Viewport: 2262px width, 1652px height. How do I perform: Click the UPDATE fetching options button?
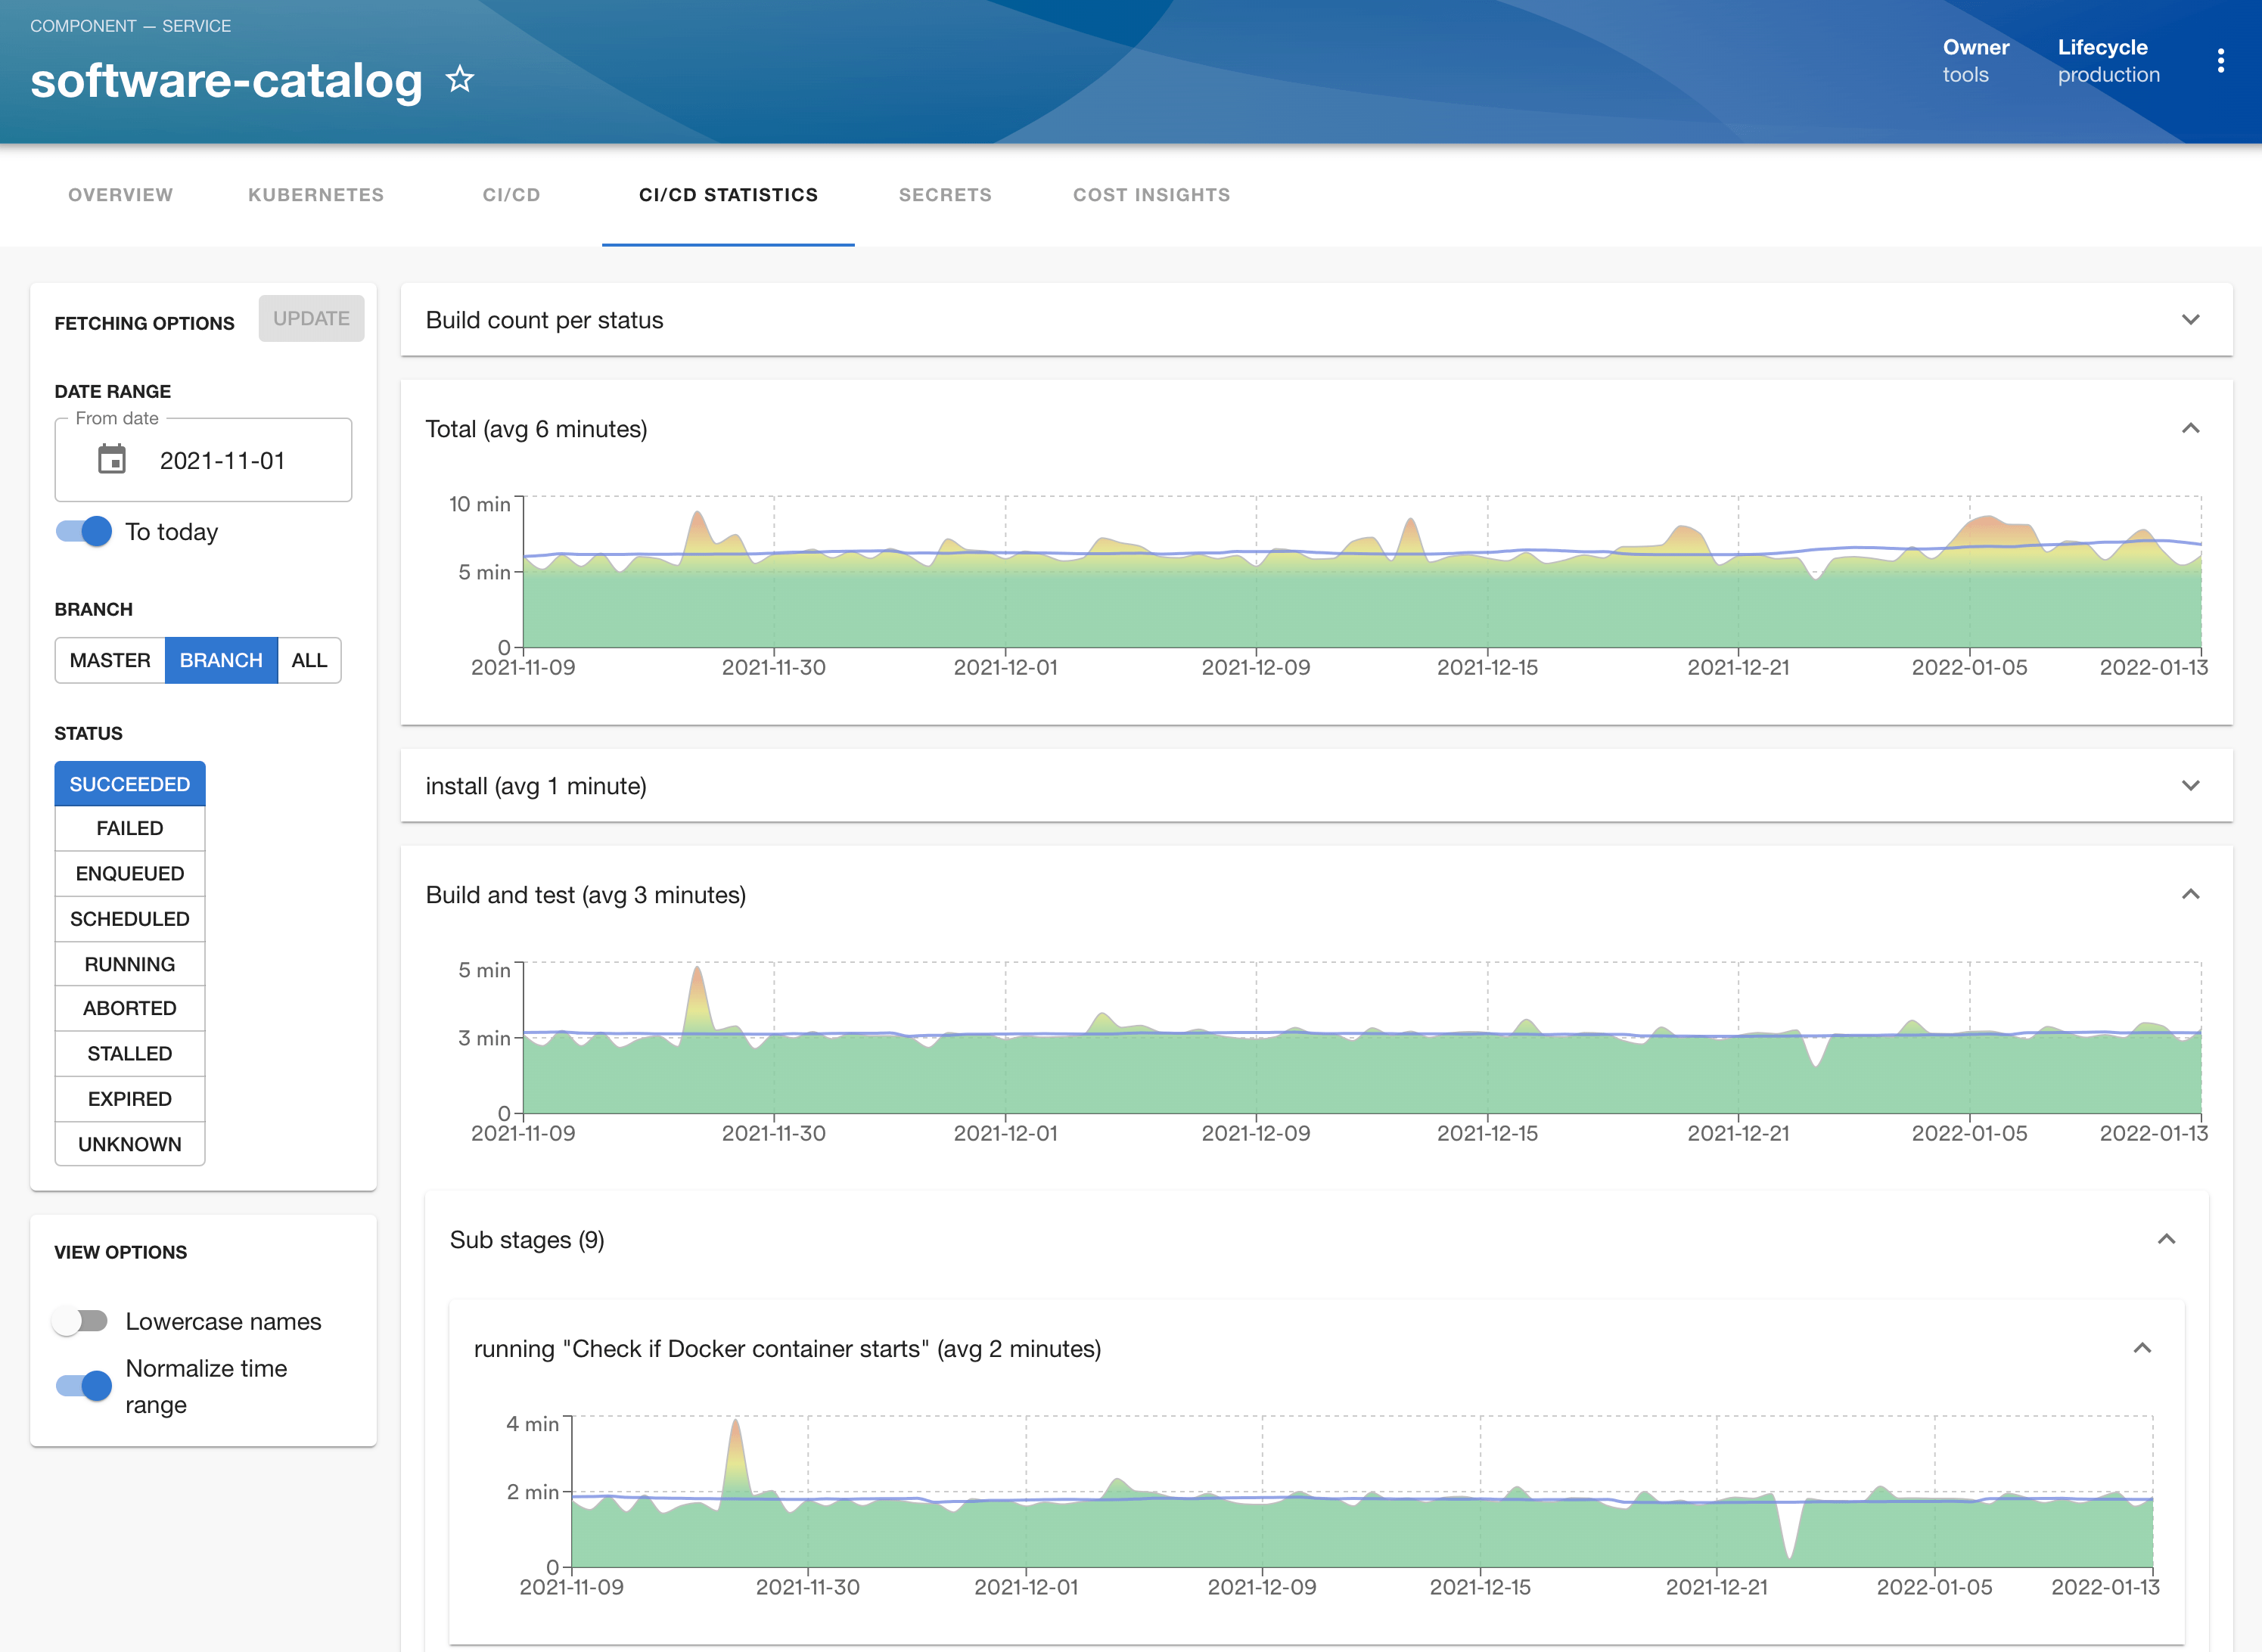click(309, 318)
